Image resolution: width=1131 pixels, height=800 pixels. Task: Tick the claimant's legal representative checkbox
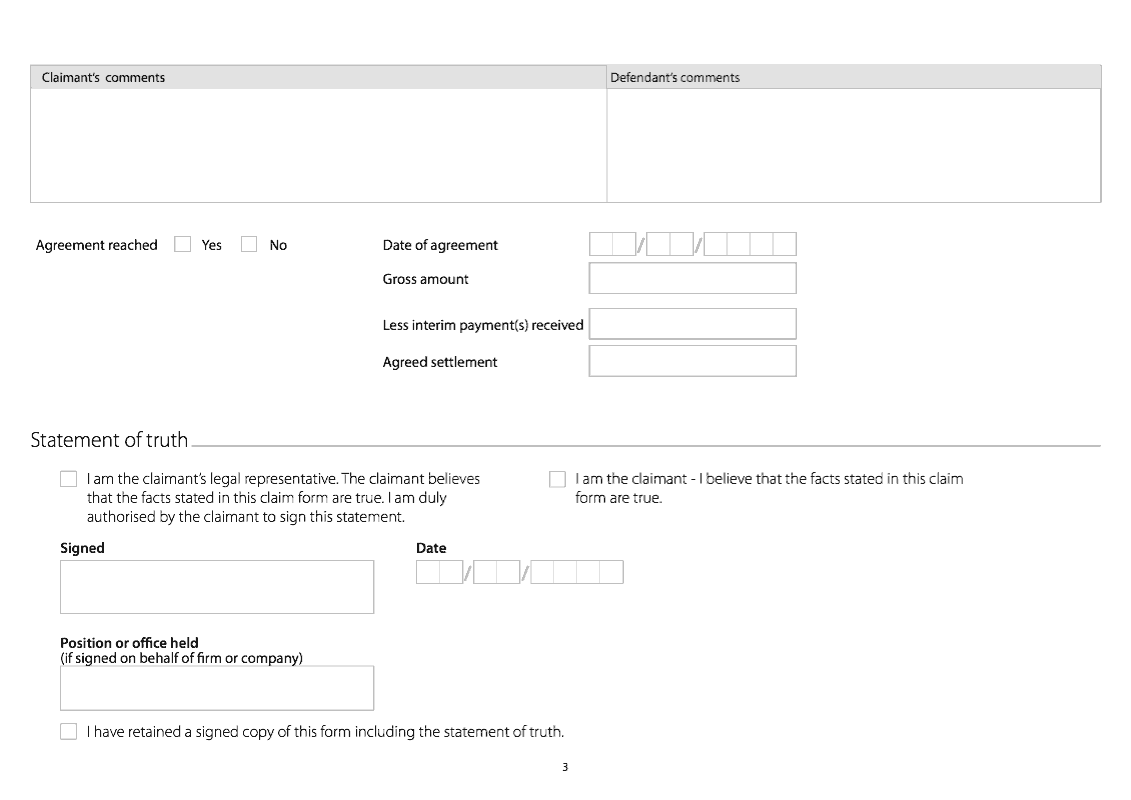pyautogui.click(x=68, y=479)
